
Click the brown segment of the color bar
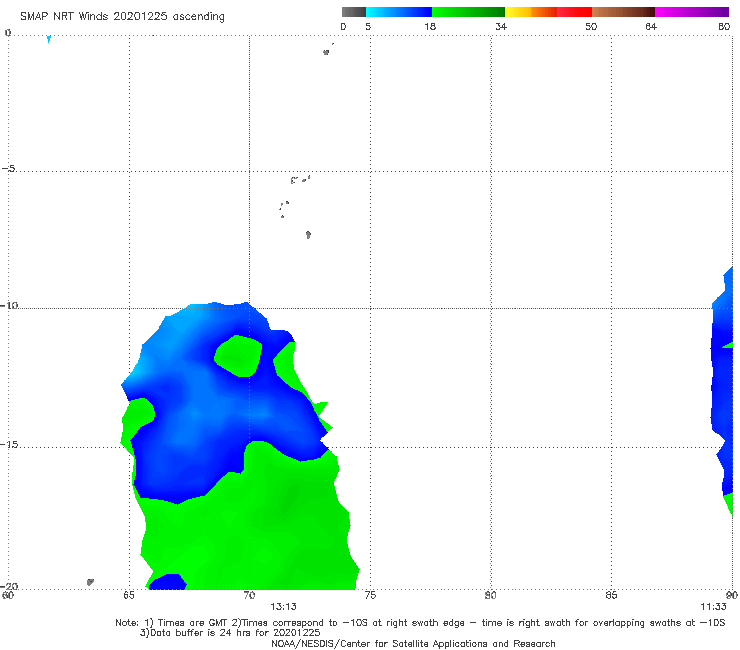coord(623,12)
